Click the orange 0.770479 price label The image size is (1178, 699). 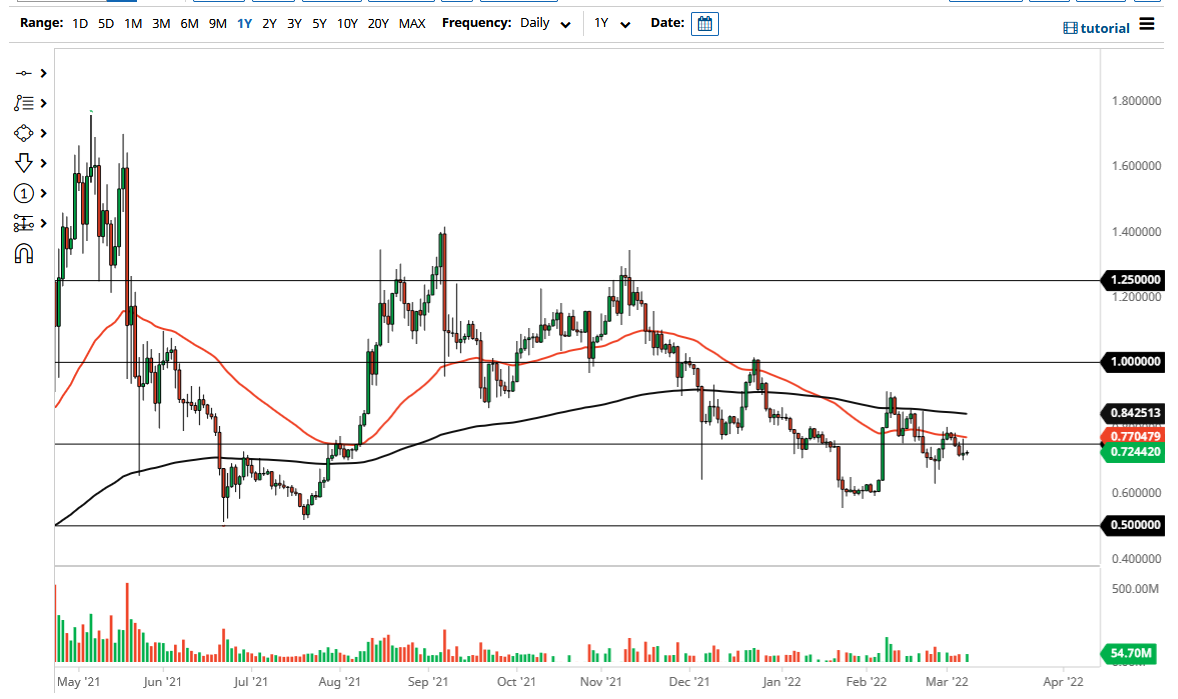coord(1133,436)
